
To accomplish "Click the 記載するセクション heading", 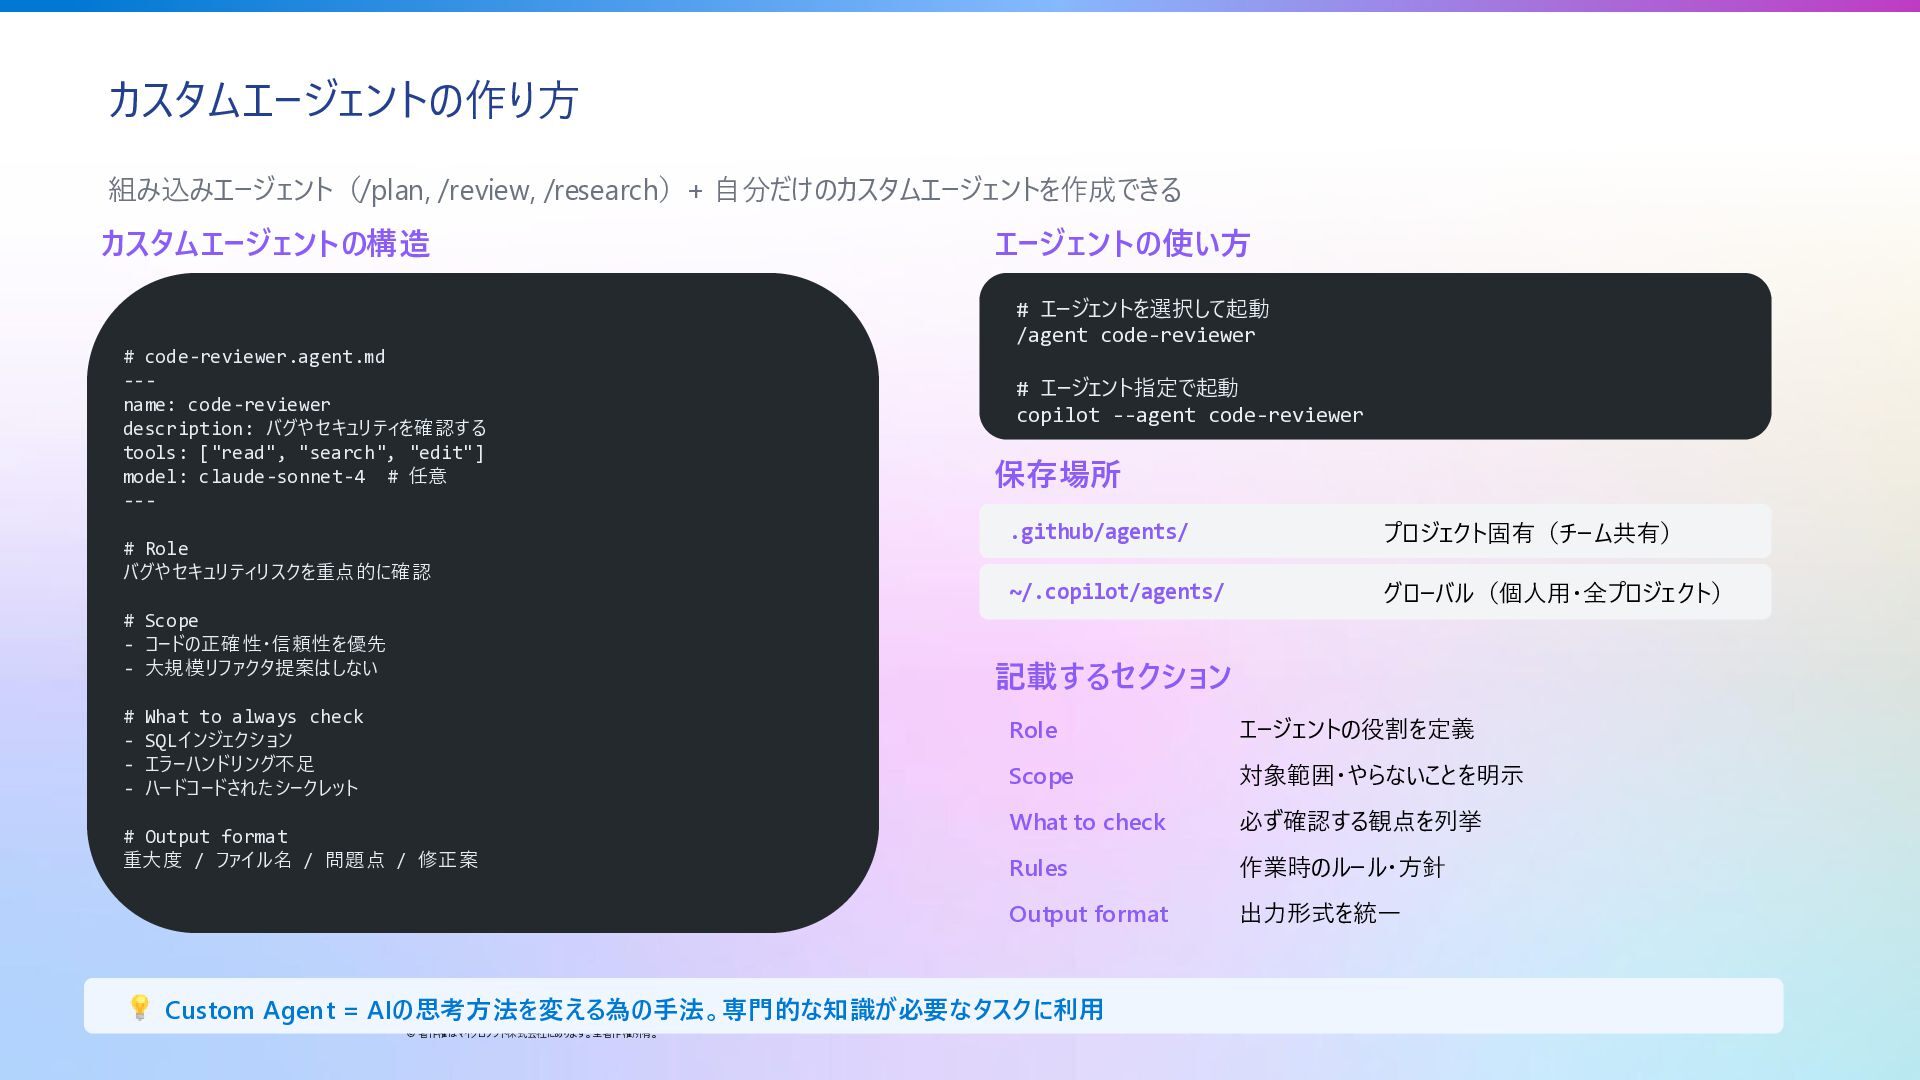I will click(1113, 676).
